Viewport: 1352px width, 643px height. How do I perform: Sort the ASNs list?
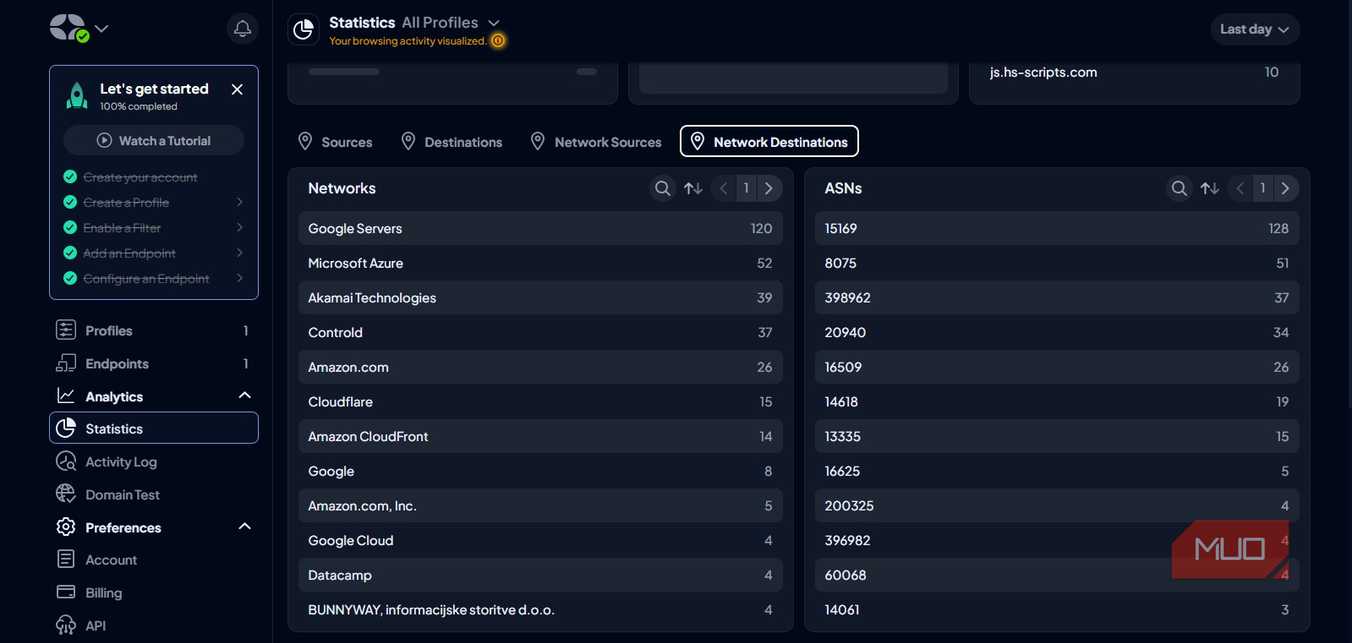click(x=1210, y=188)
